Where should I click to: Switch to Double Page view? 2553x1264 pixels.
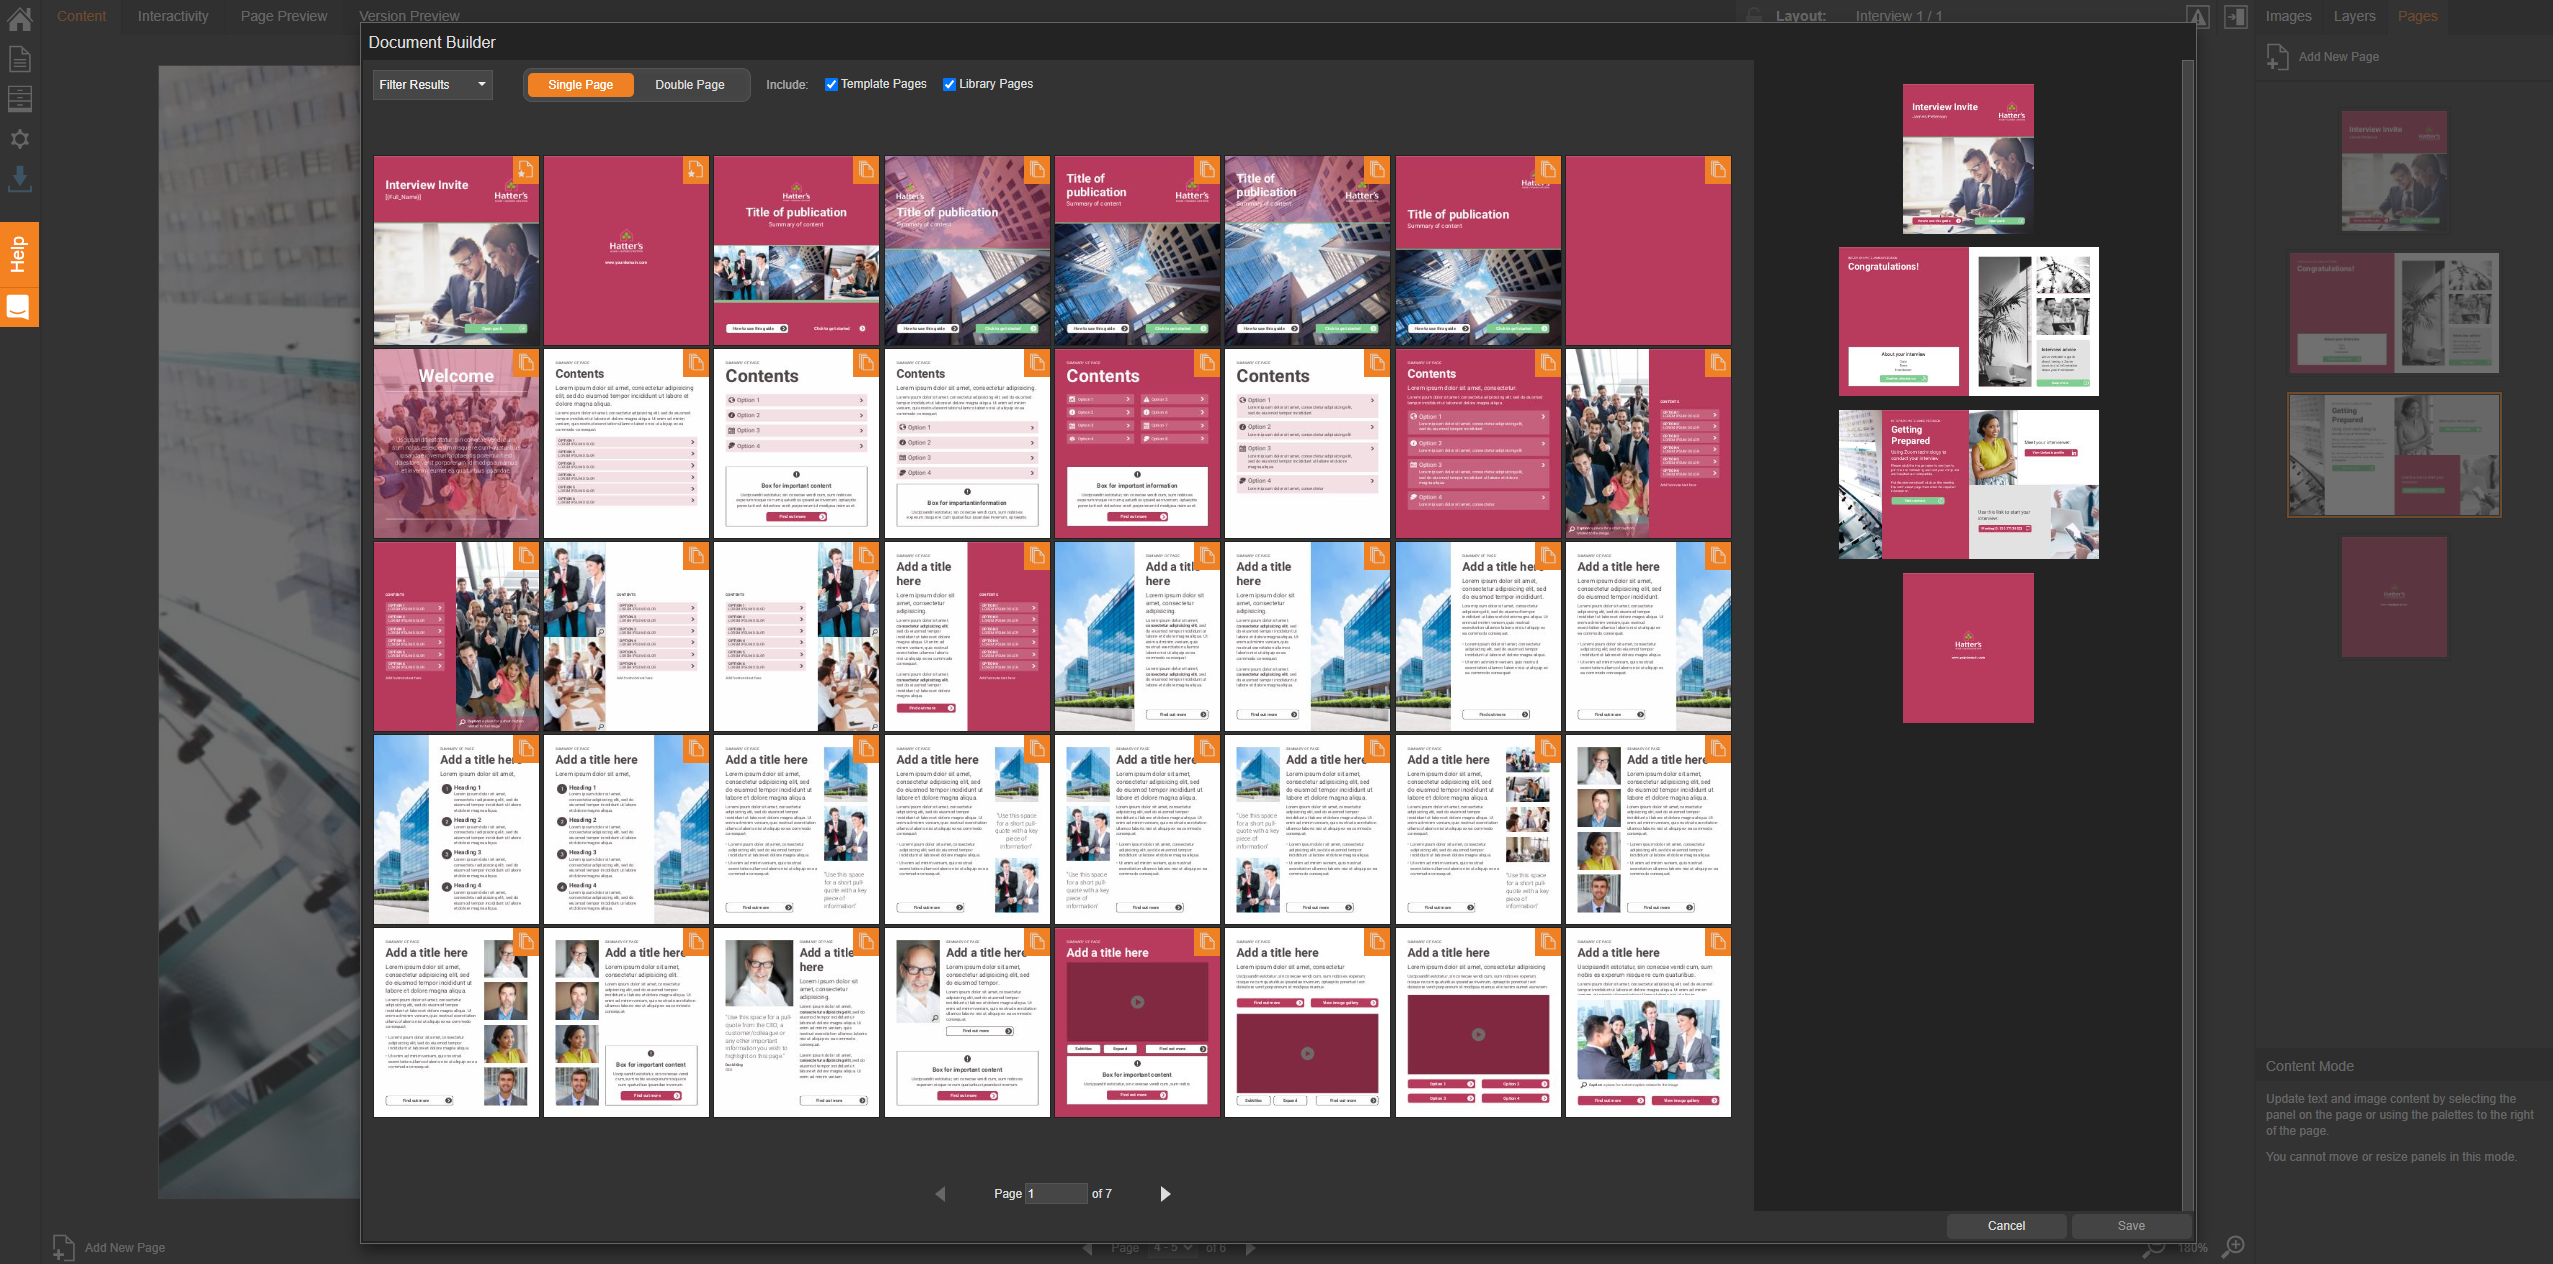689,85
